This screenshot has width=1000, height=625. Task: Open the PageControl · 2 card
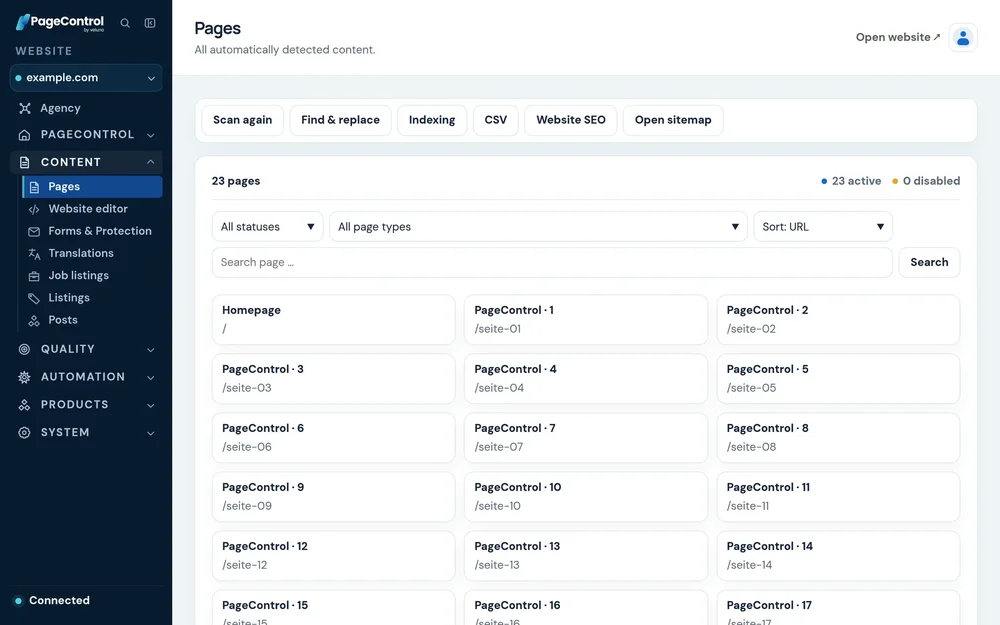(x=838, y=320)
